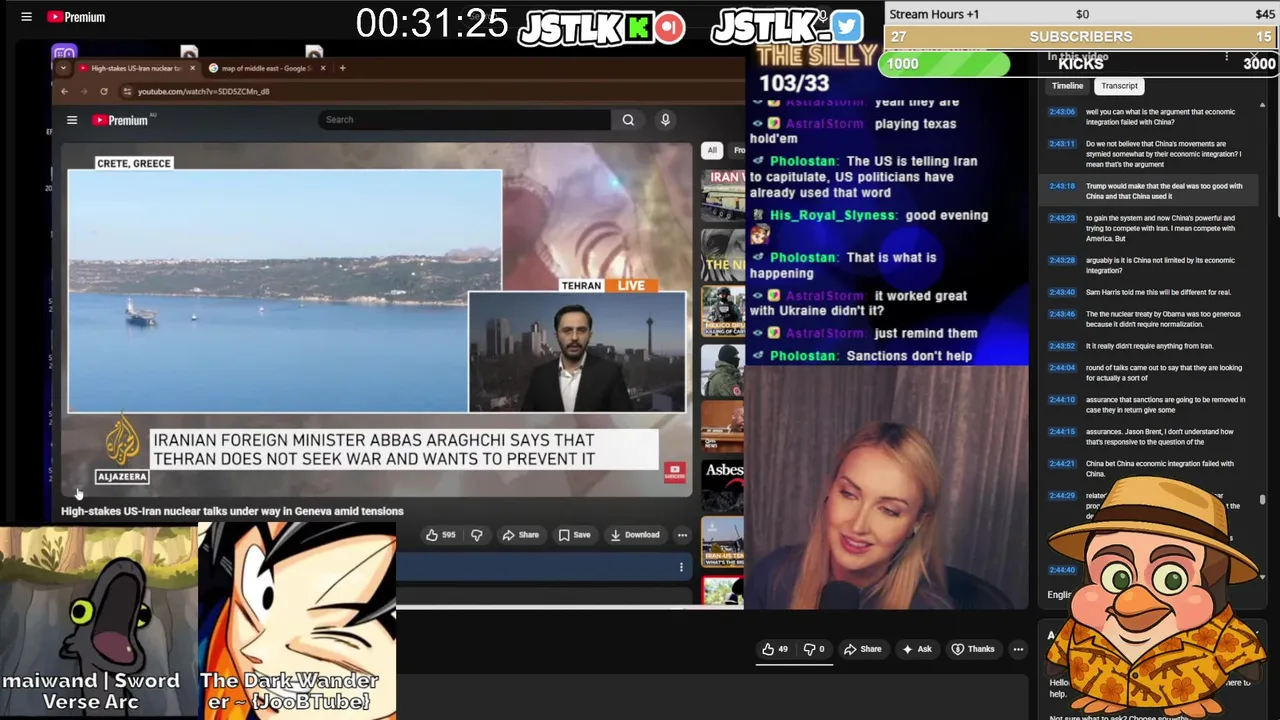Screen dimensions: 1280x720
Task: Open more options beside Thanks
Action: tap(1018, 649)
